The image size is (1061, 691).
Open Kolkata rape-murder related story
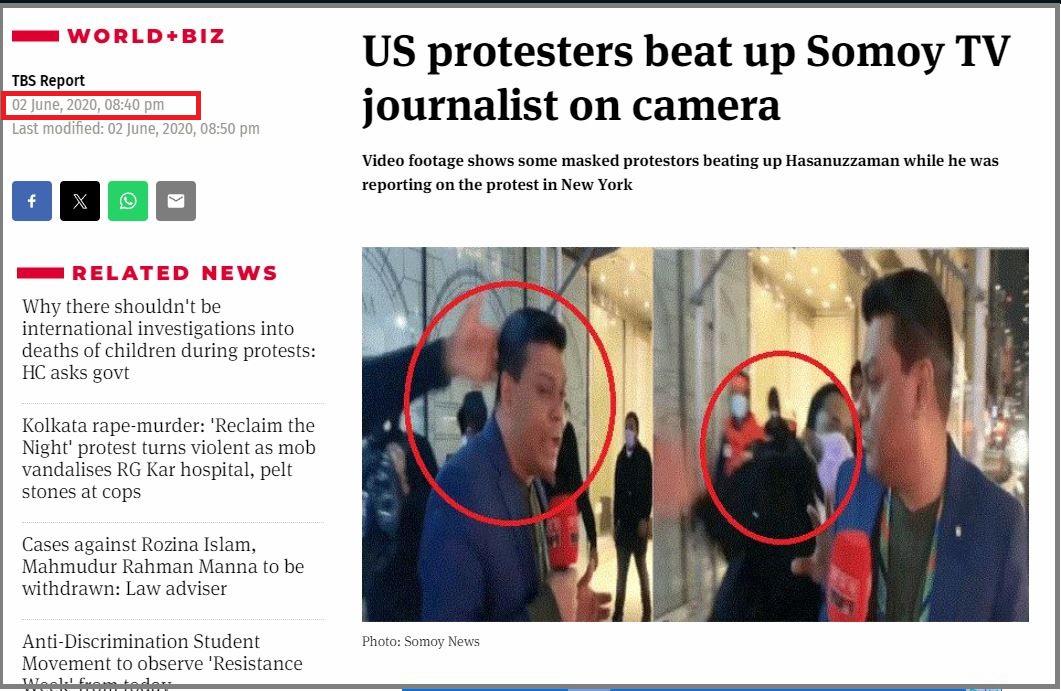[169, 459]
